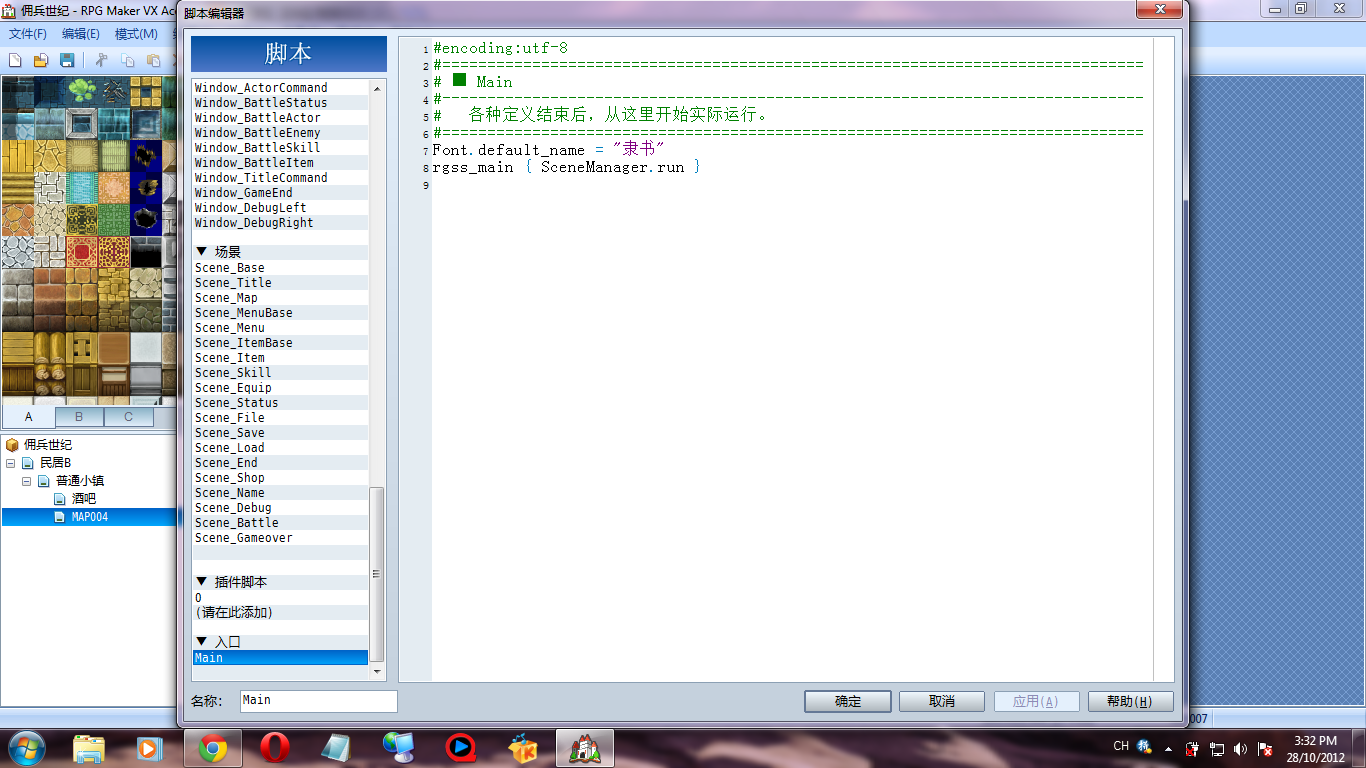This screenshot has width=1366, height=768.
Task: Collapse the 普通小镇 map tree node
Action: (x=27, y=481)
